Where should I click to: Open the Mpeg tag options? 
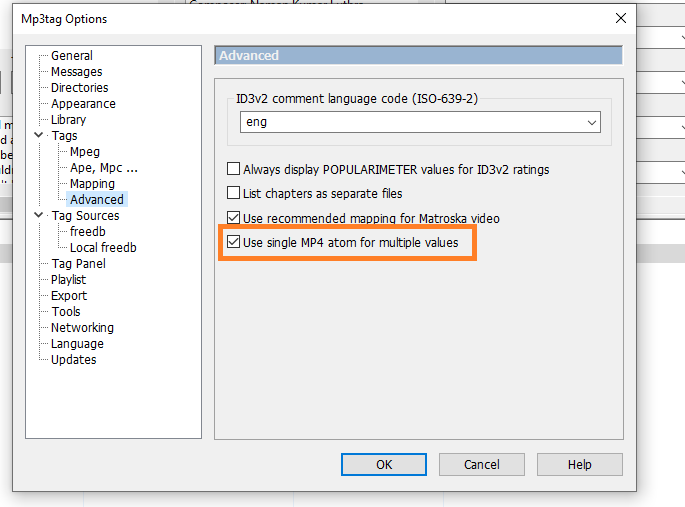[85, 152]
